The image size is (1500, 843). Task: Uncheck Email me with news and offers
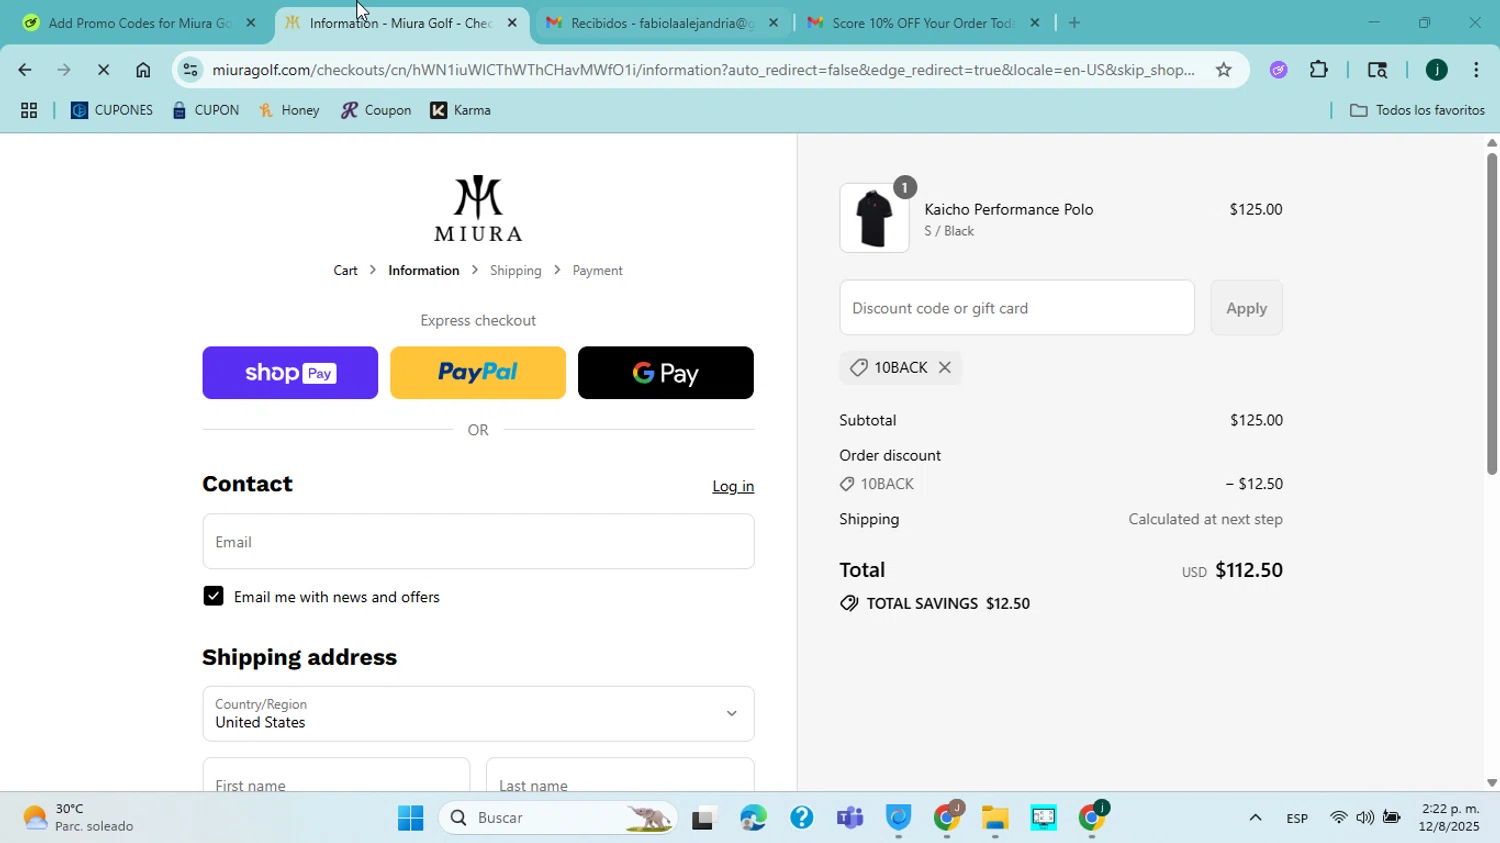coord(213,596)
